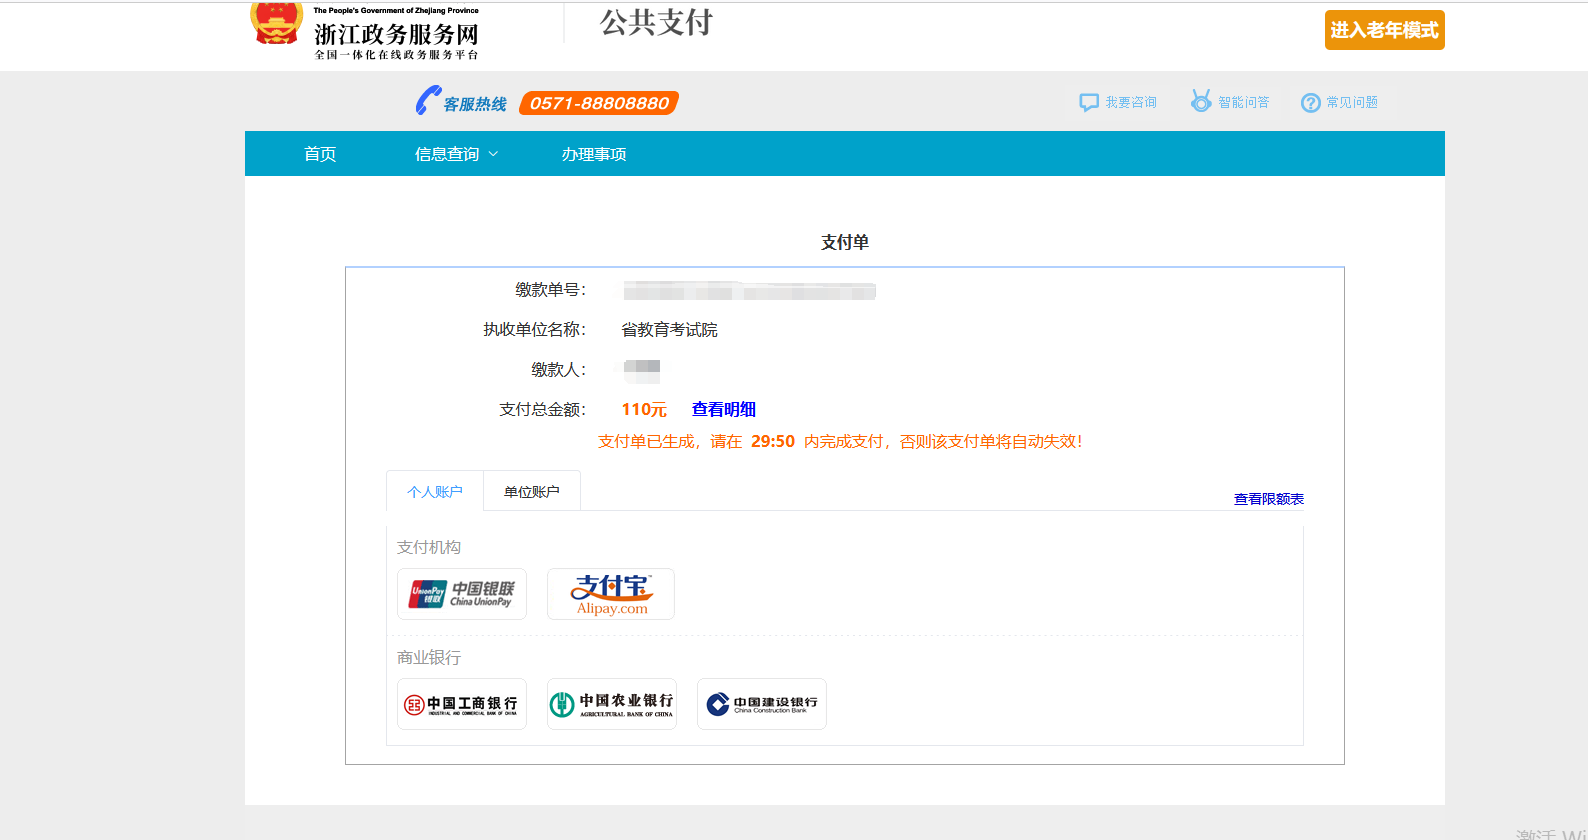Image resolution: width=1588 pixels, height=840 pixels.
Task: Click the customer hotline phone icon
Action: click(x=428, y=101)
